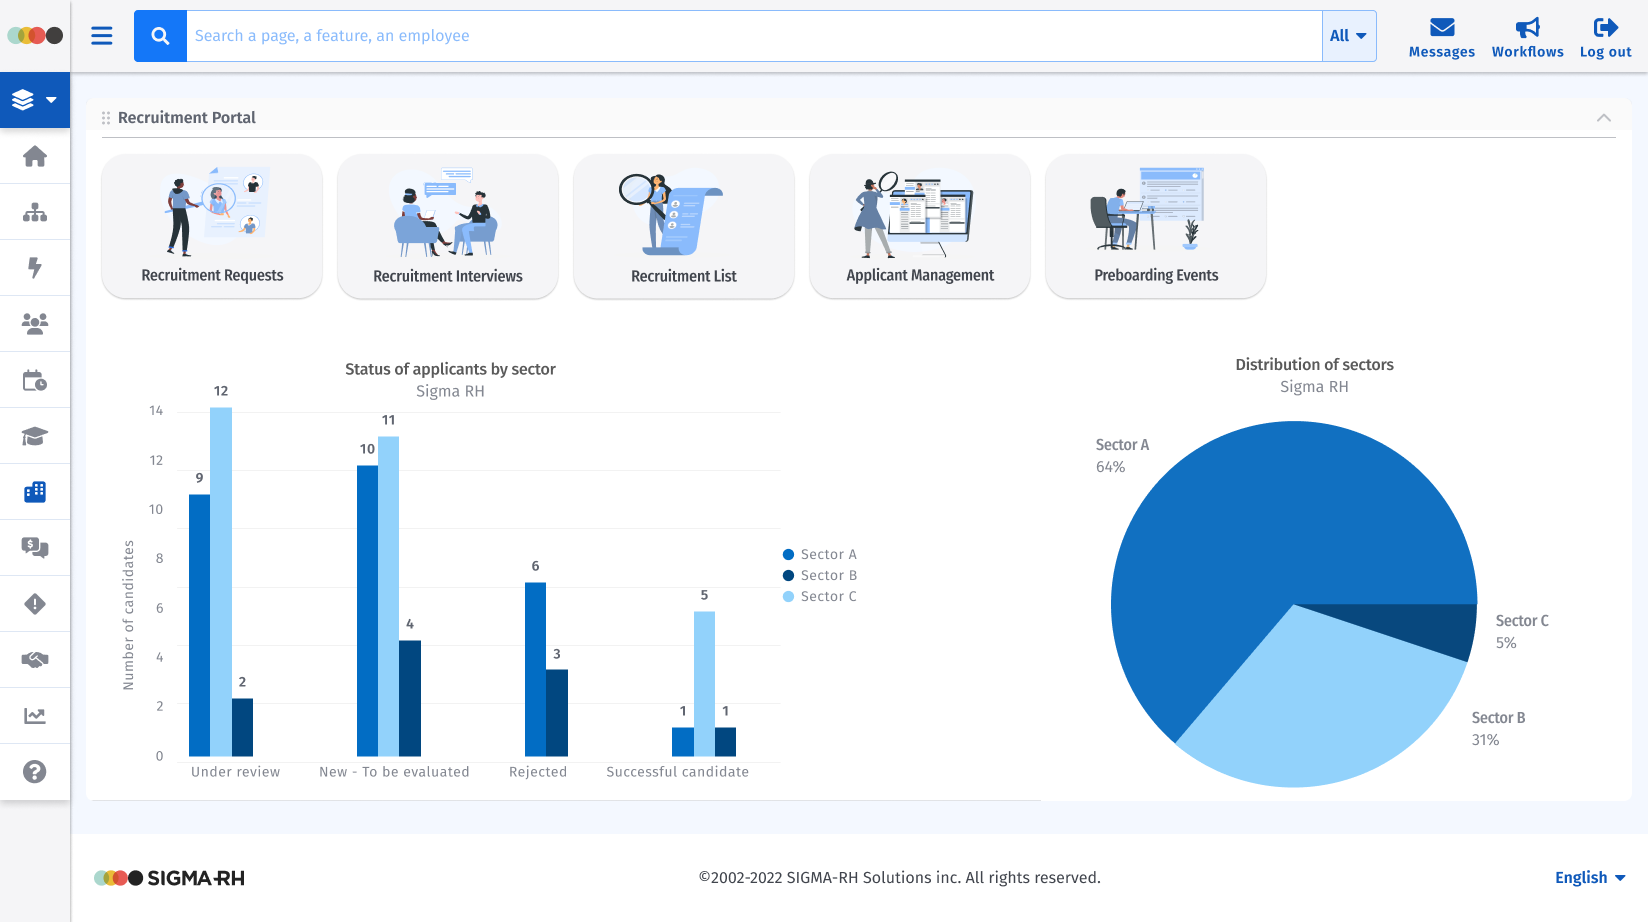Screen dimensions: 1648x922
Task: Click the Rejected Sector A bar showing 6
Action: point(536,670)
